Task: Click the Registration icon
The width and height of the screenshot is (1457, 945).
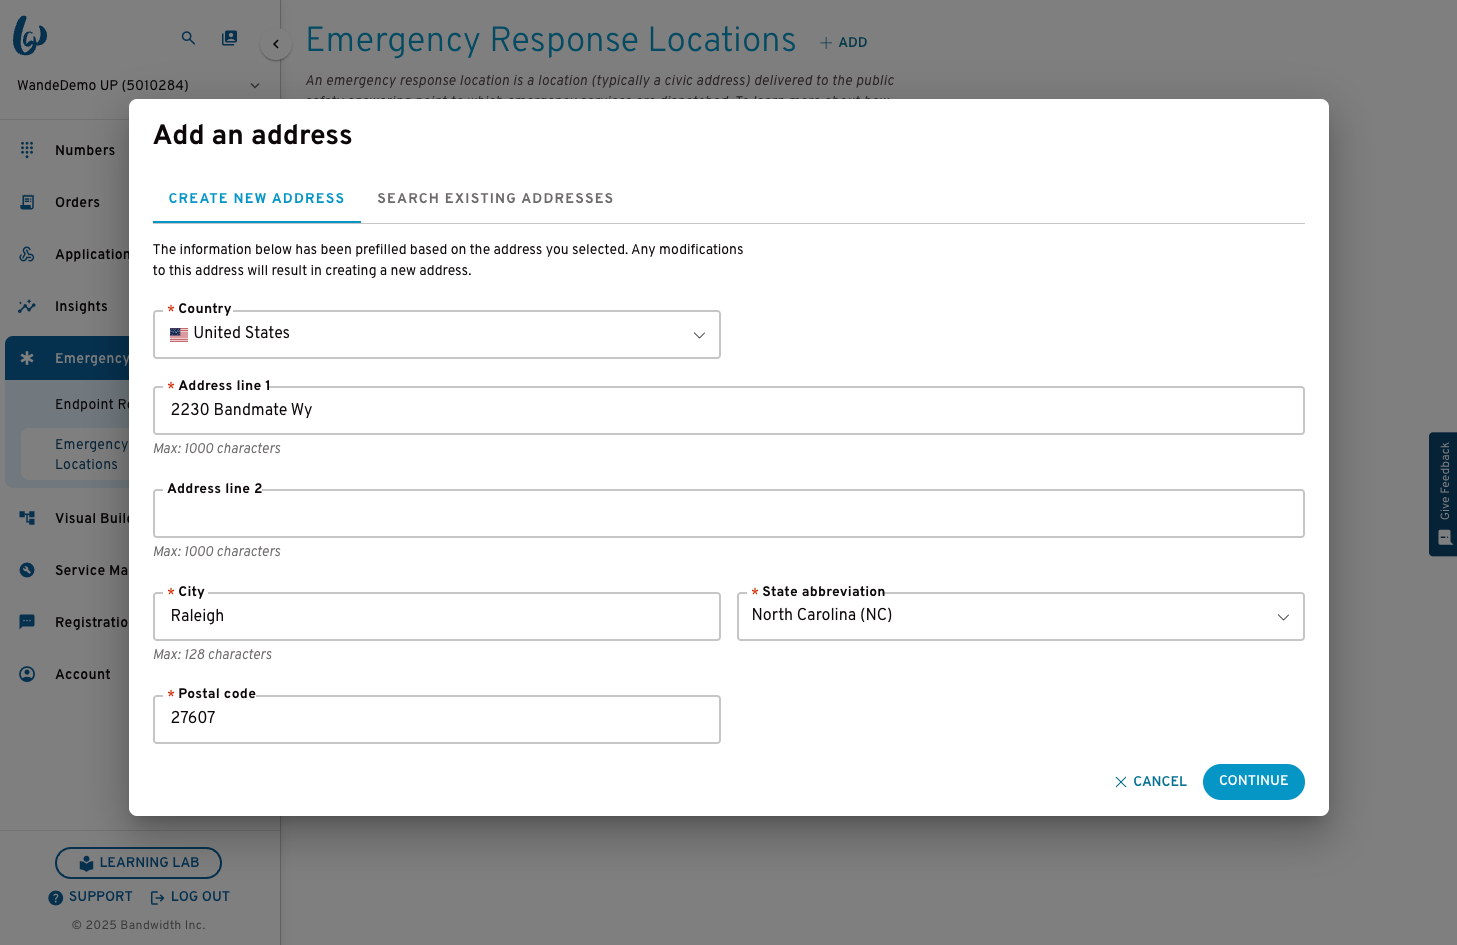Action: pos(27,622)
